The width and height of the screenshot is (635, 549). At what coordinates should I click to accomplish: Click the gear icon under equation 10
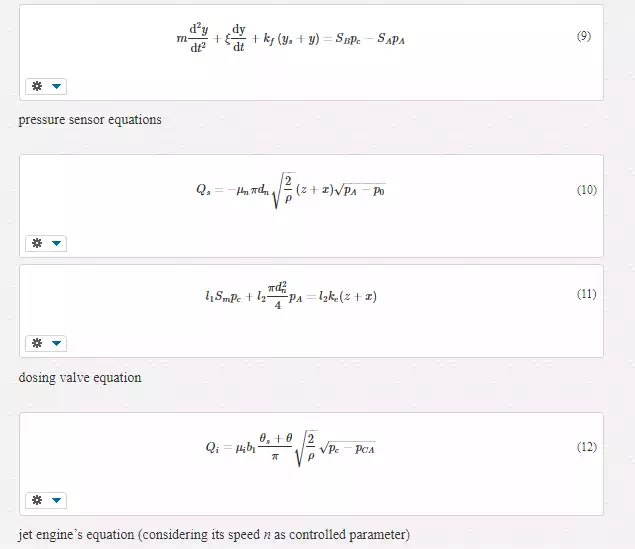[x=37, y=243]
